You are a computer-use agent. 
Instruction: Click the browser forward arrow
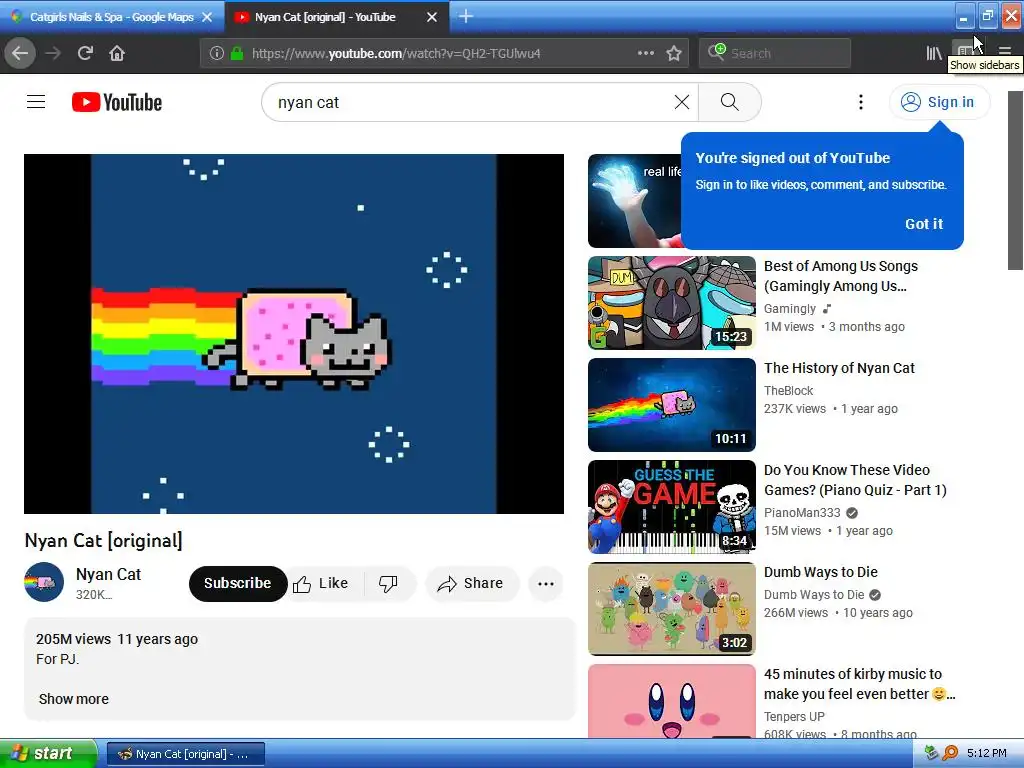53,53
